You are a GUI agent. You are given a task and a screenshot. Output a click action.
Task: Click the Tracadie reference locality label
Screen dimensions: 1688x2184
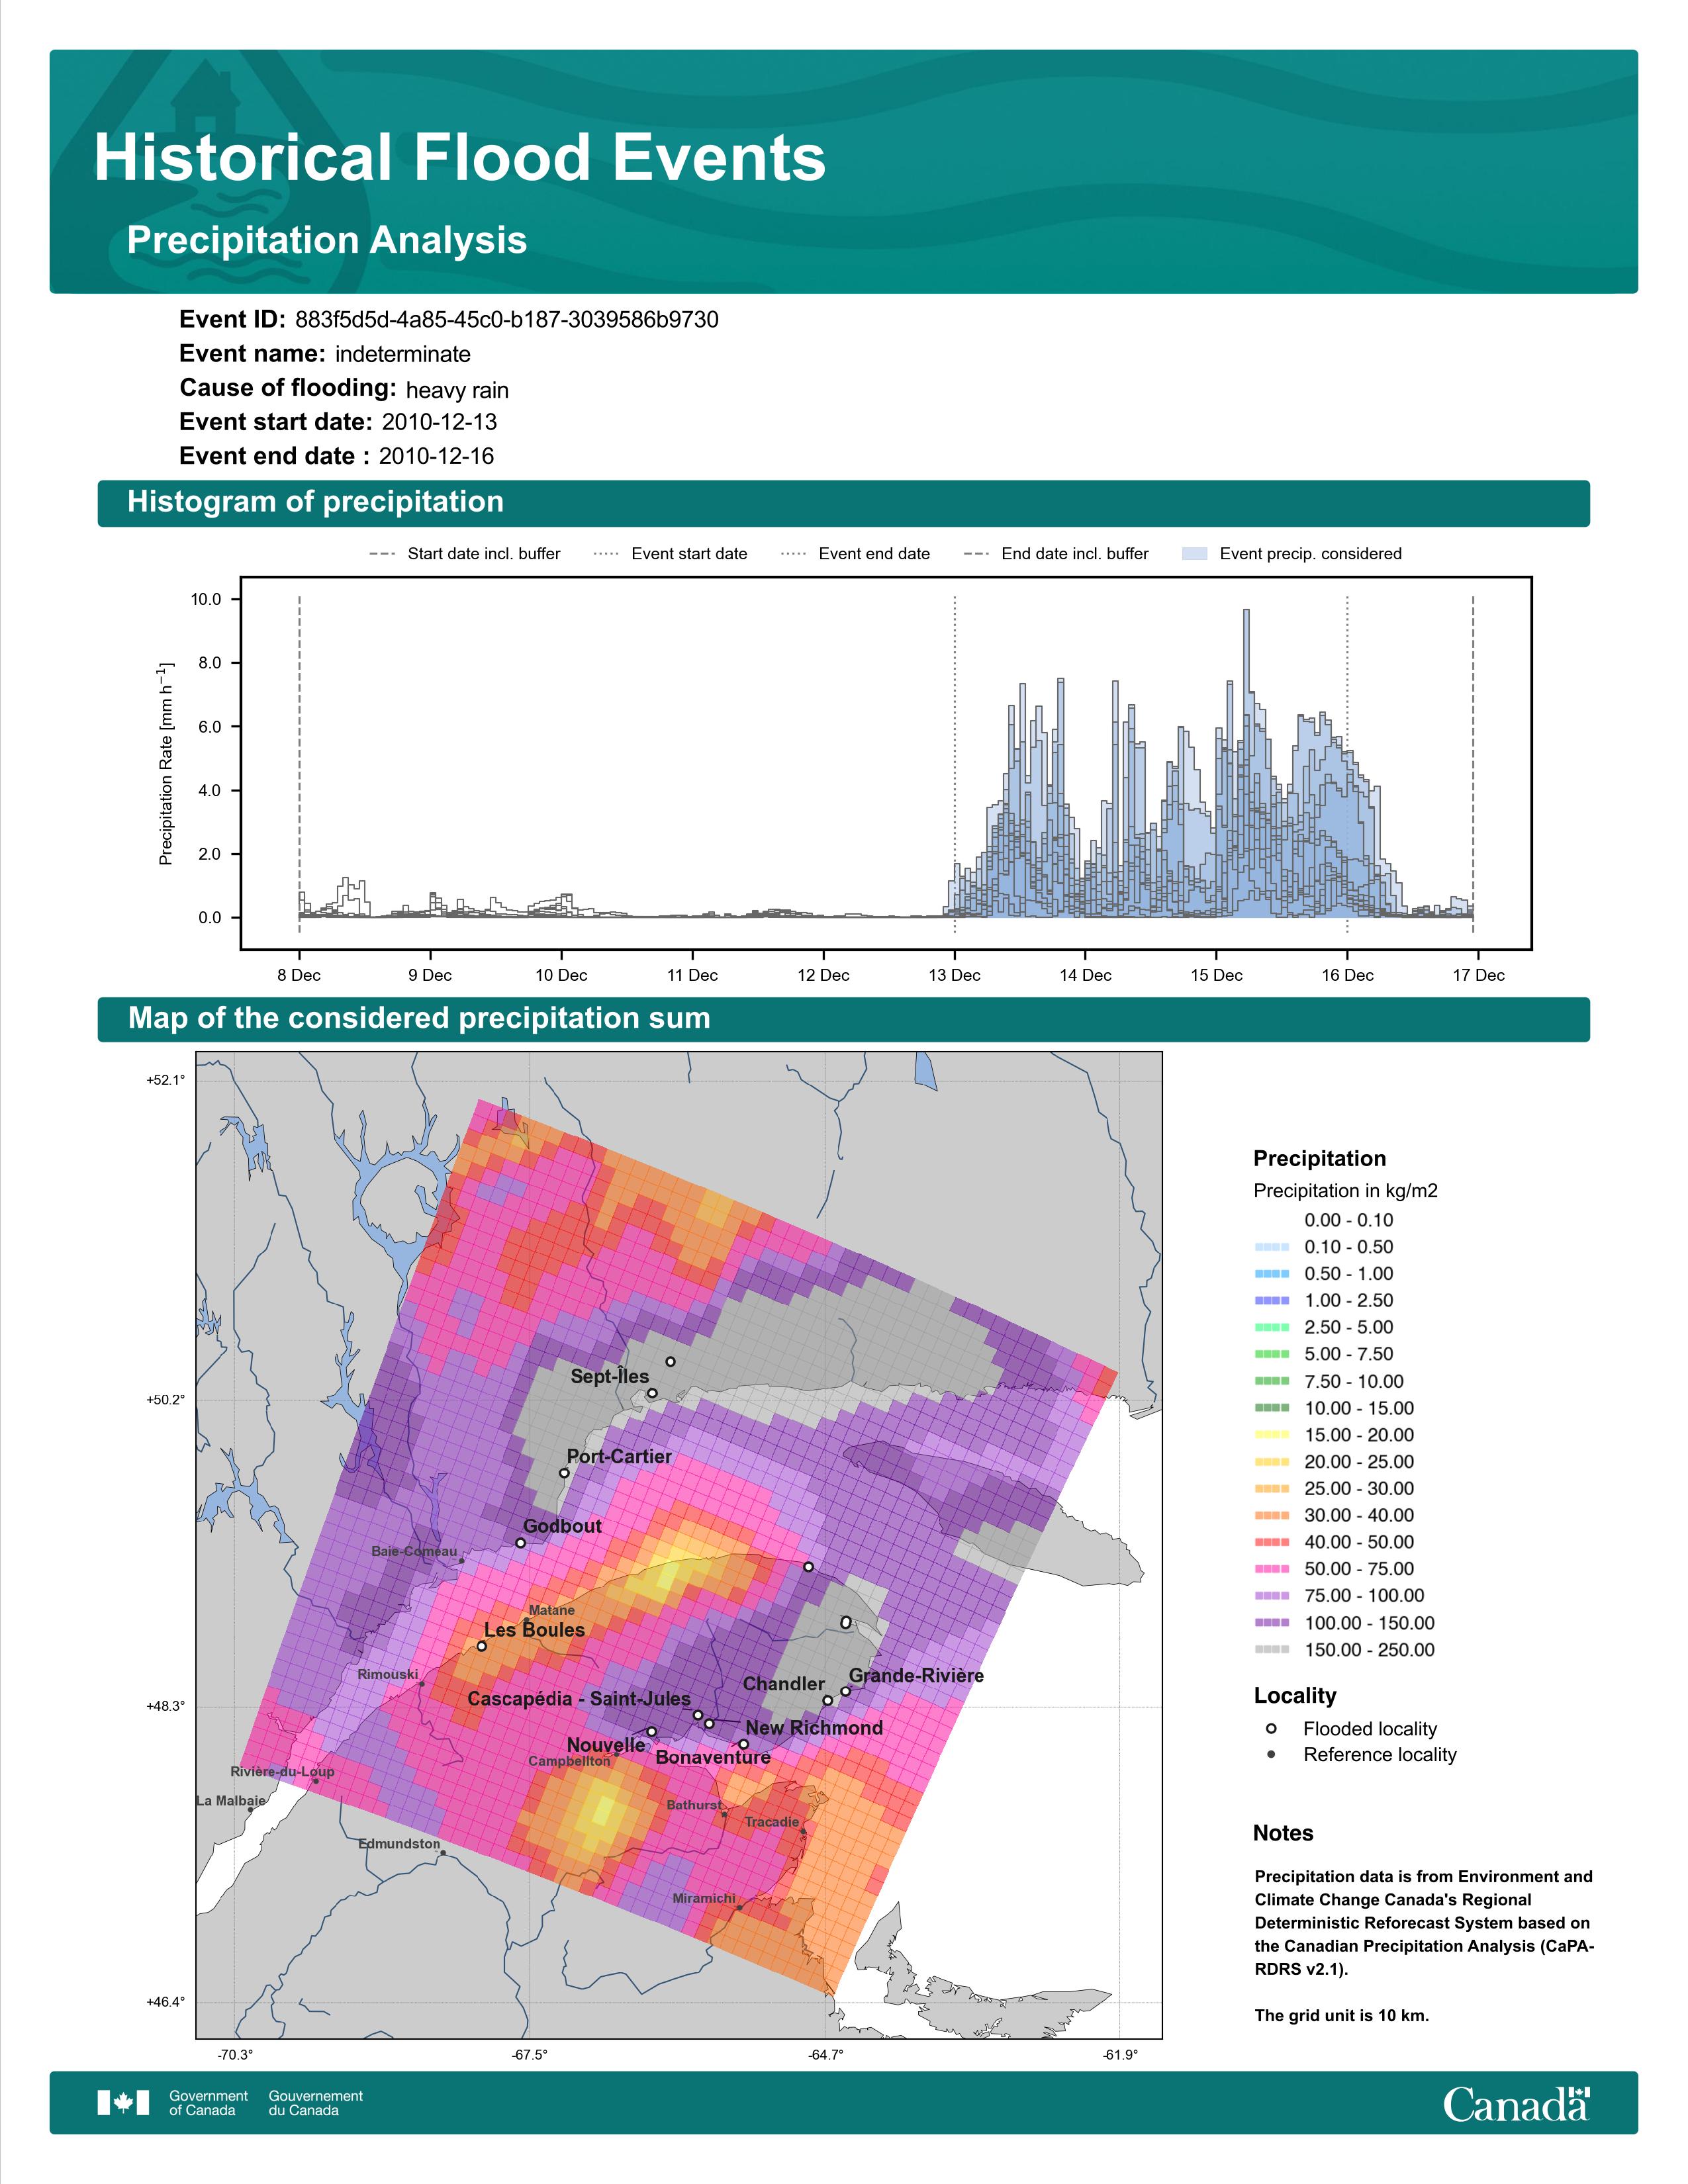(772, 1822)
